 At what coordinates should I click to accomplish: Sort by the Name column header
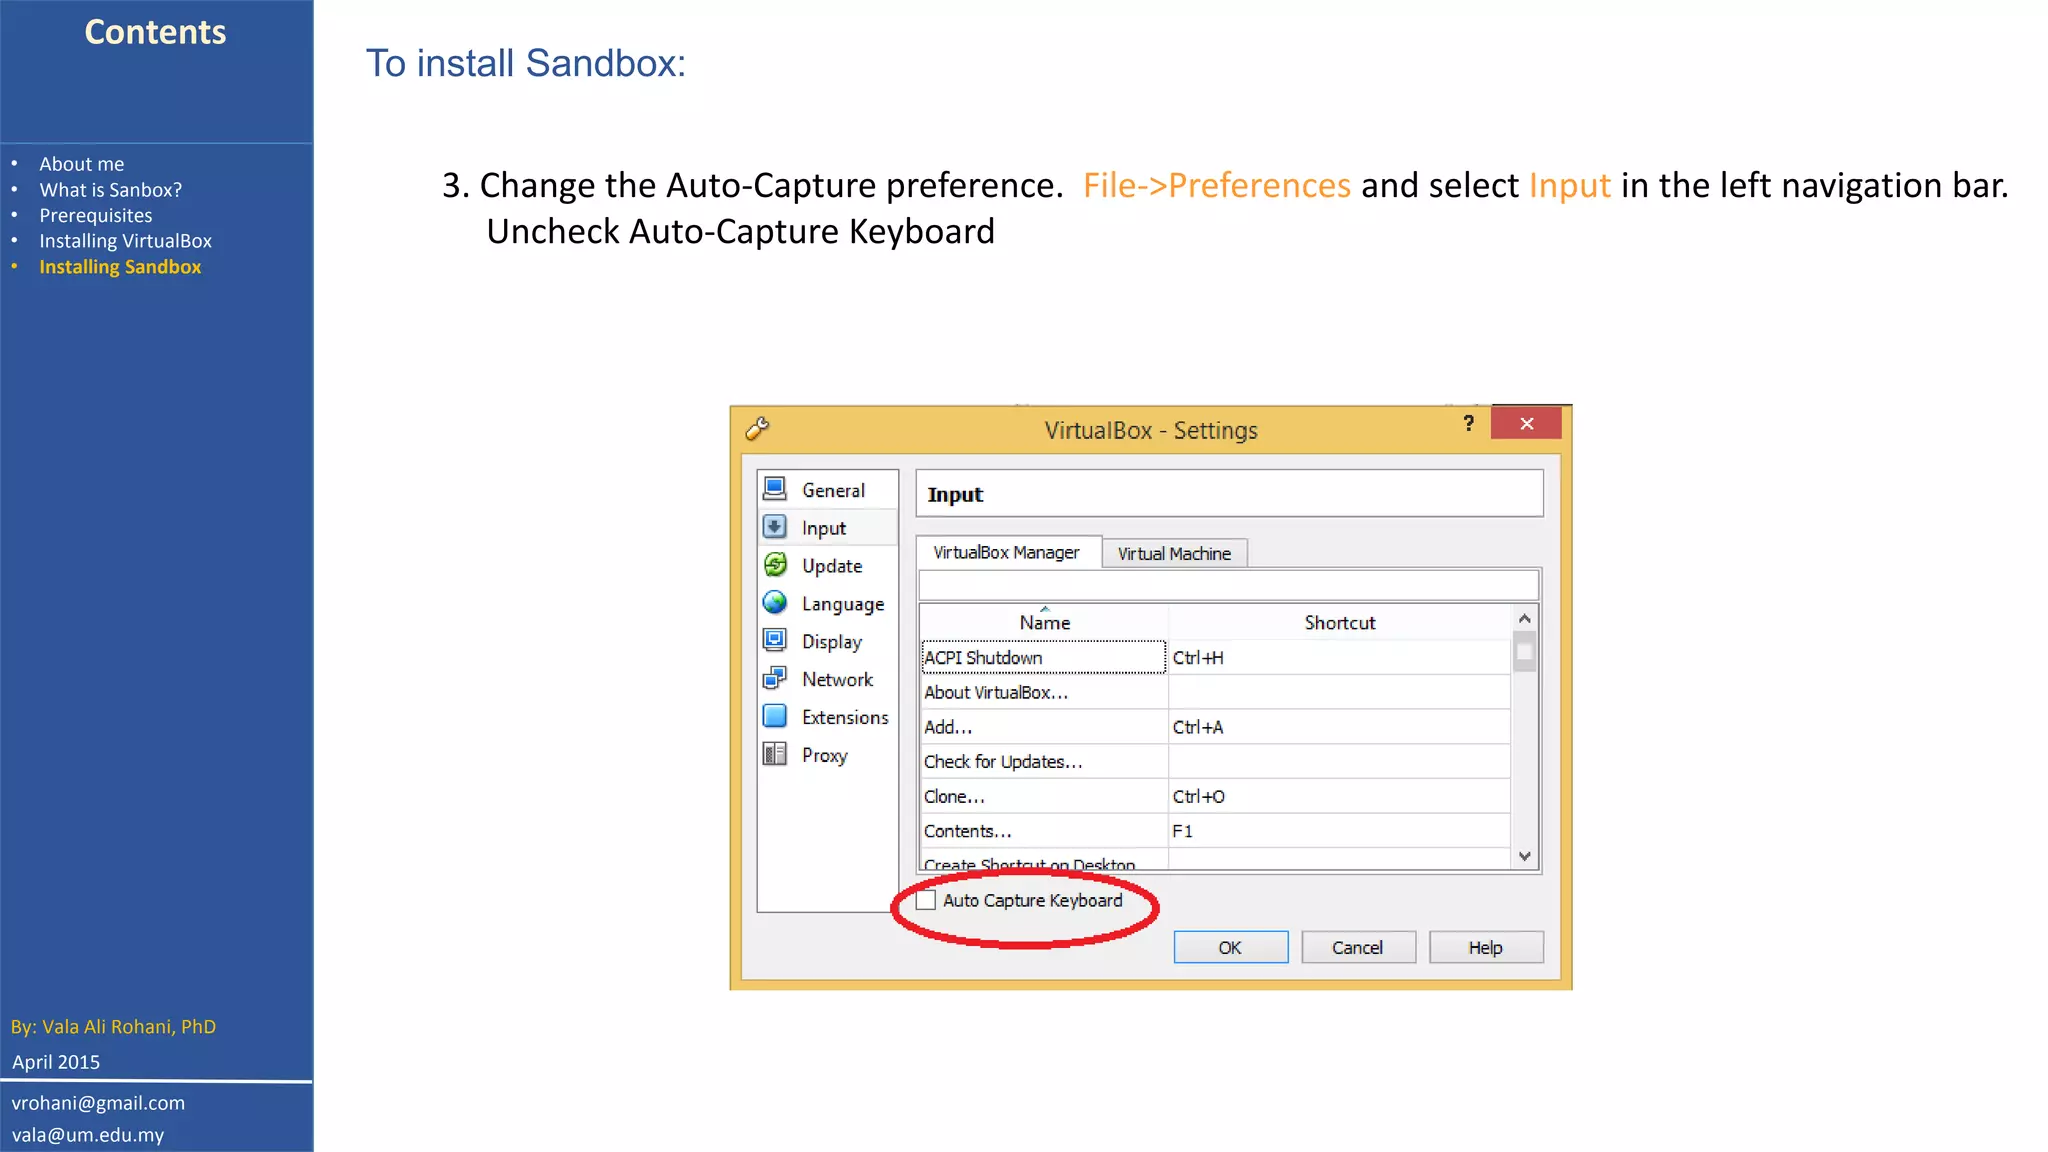click(x=1044, y=622)
